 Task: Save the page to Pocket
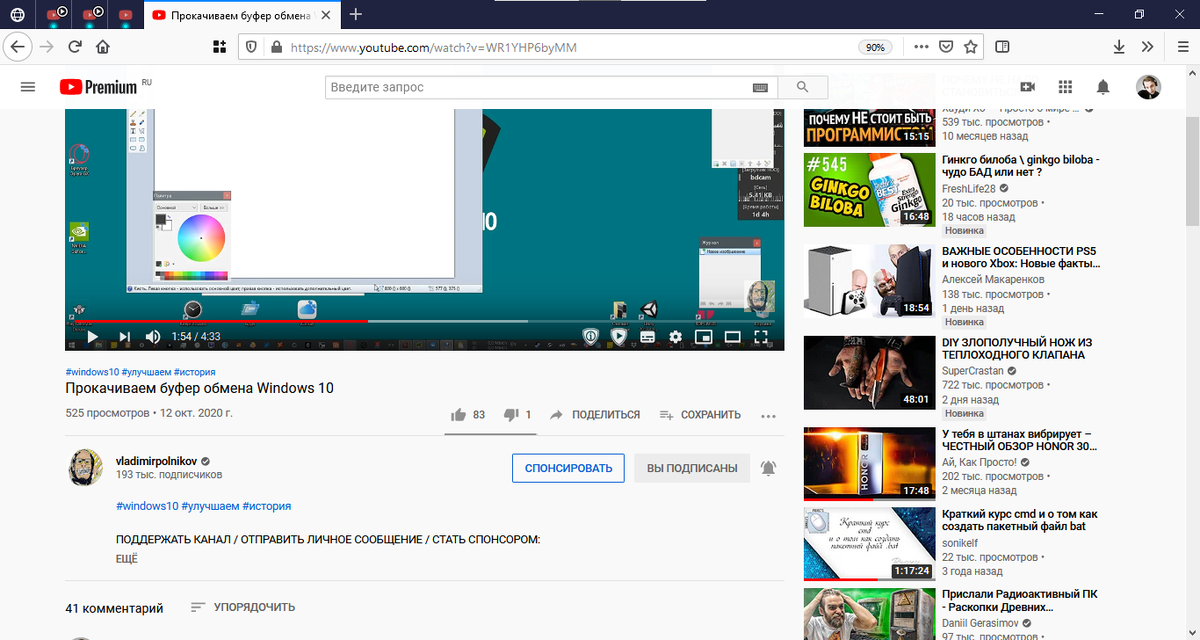945,47
